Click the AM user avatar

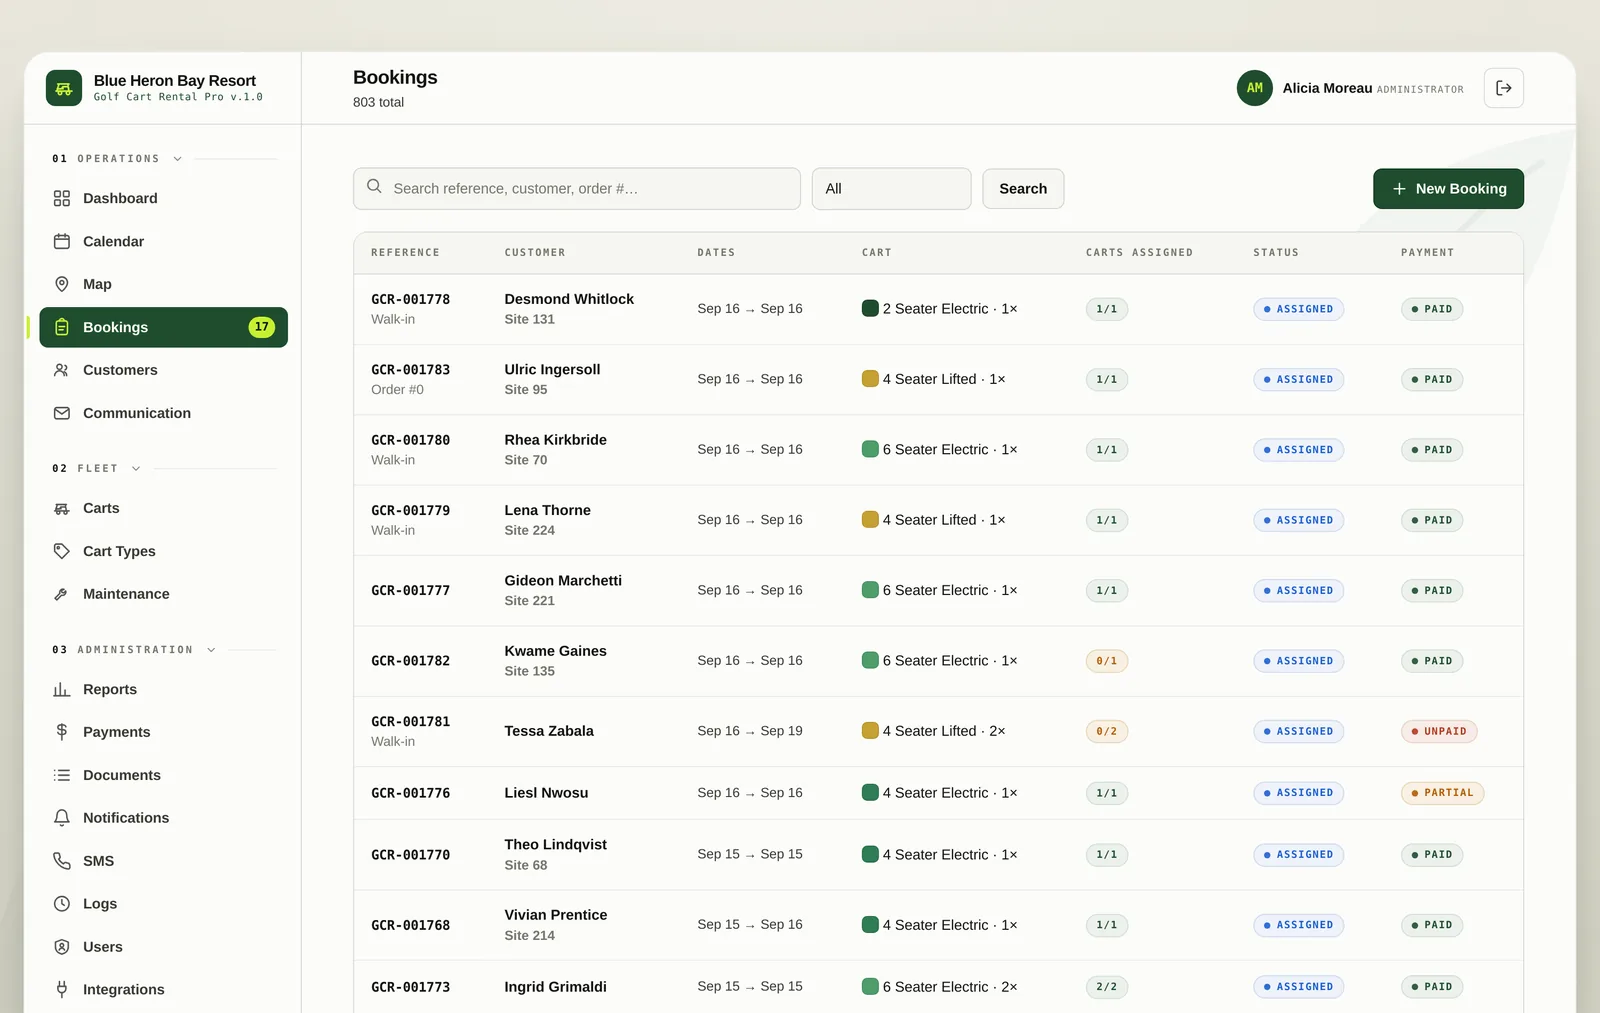pos(1255,88)
